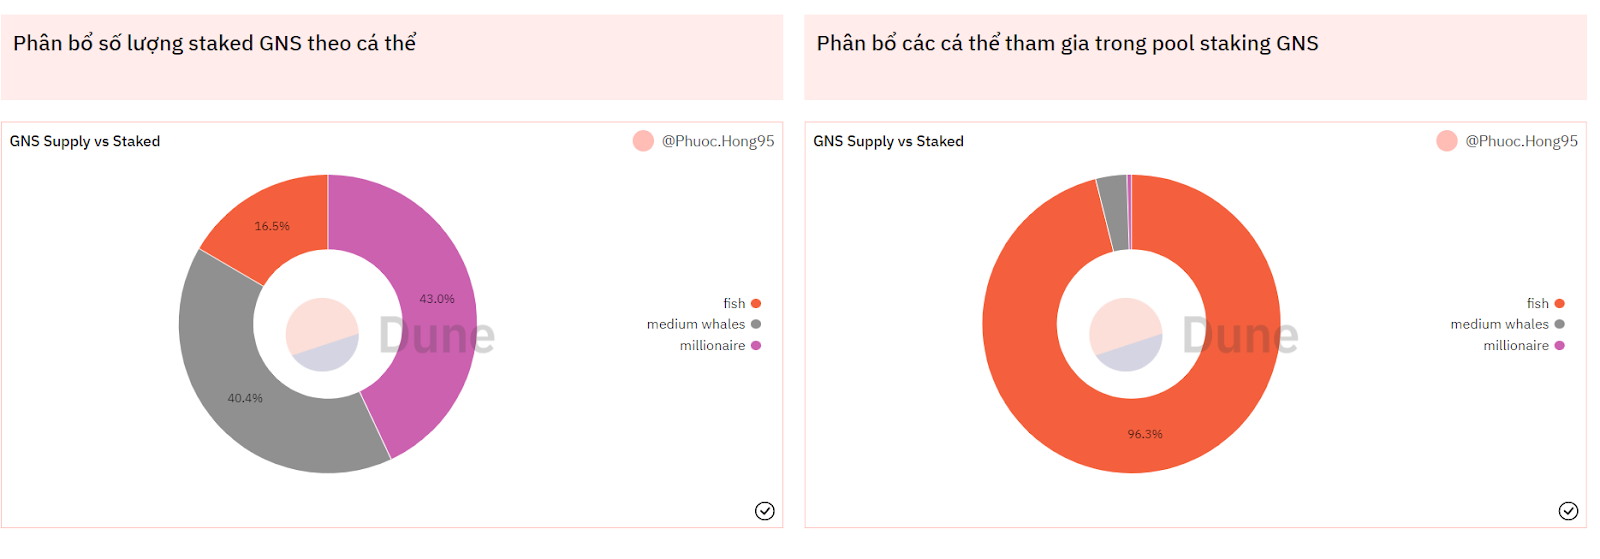This screenshot has height=559, width=1600.
Task: Click the author avatar on left chart
Action: 643,141
